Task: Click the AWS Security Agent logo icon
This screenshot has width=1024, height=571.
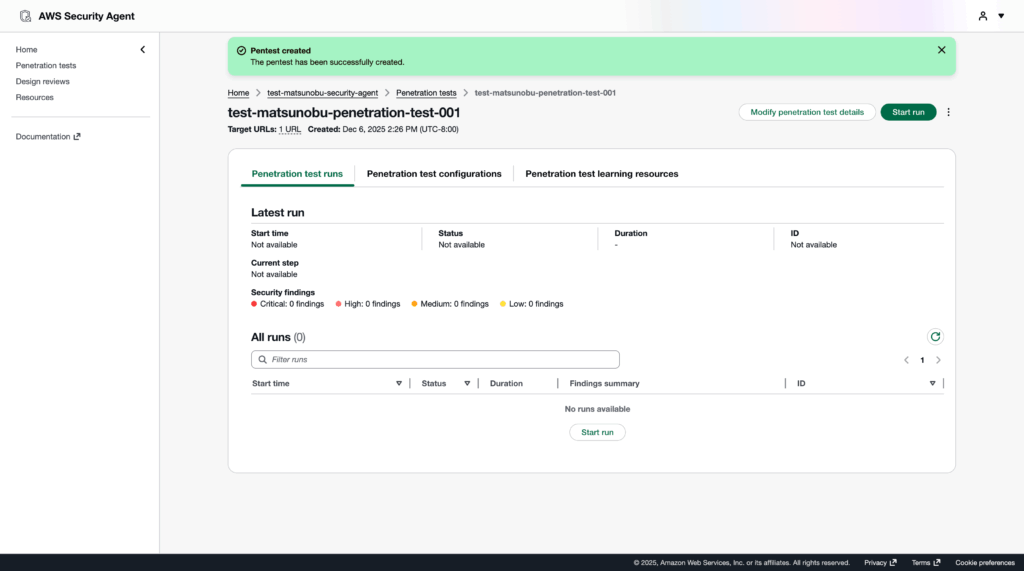Action: (25, 16)
